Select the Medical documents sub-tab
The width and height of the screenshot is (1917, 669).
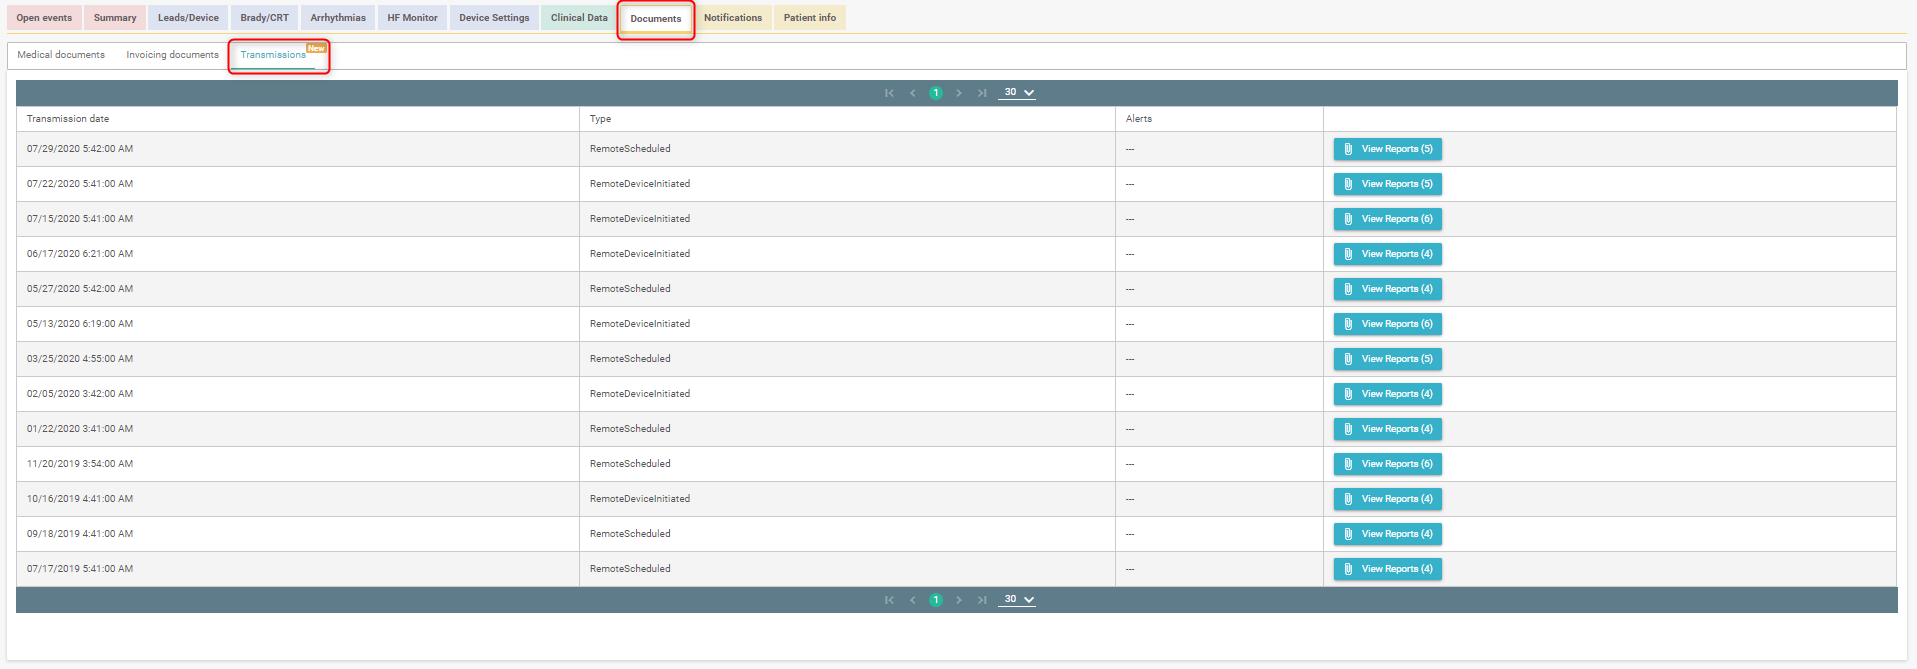pos(61,55)
